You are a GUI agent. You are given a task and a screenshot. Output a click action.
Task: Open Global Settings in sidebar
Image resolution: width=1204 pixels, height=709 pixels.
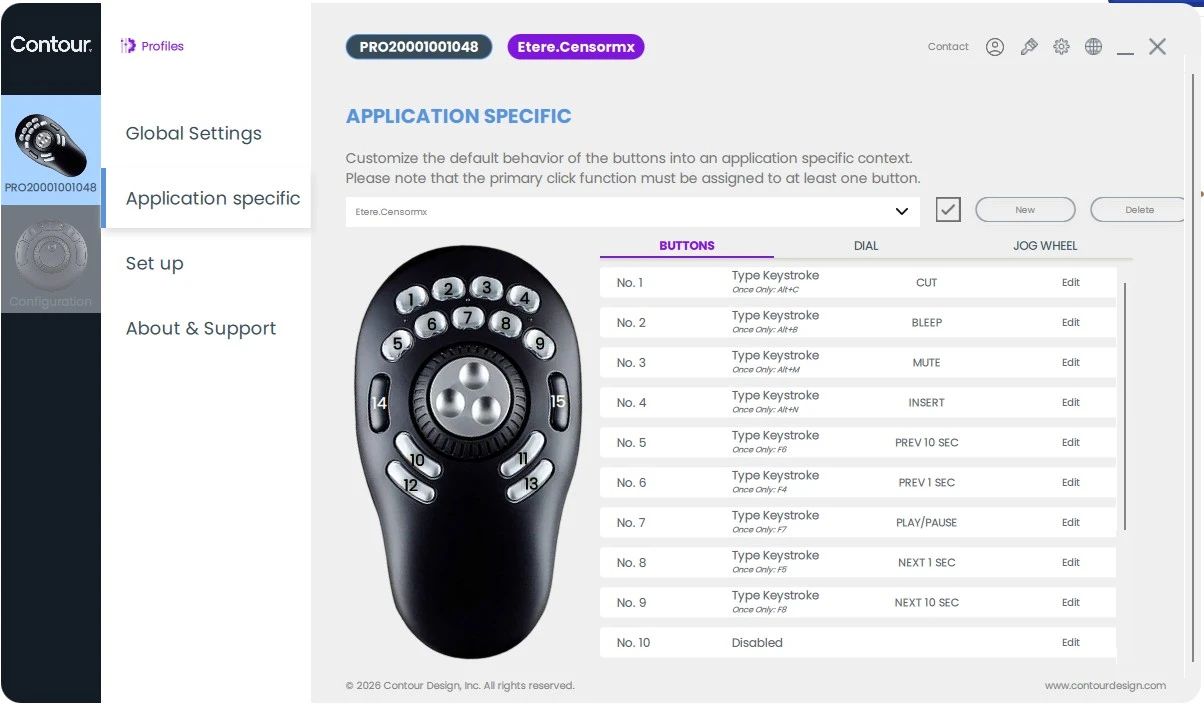[194, 133]
